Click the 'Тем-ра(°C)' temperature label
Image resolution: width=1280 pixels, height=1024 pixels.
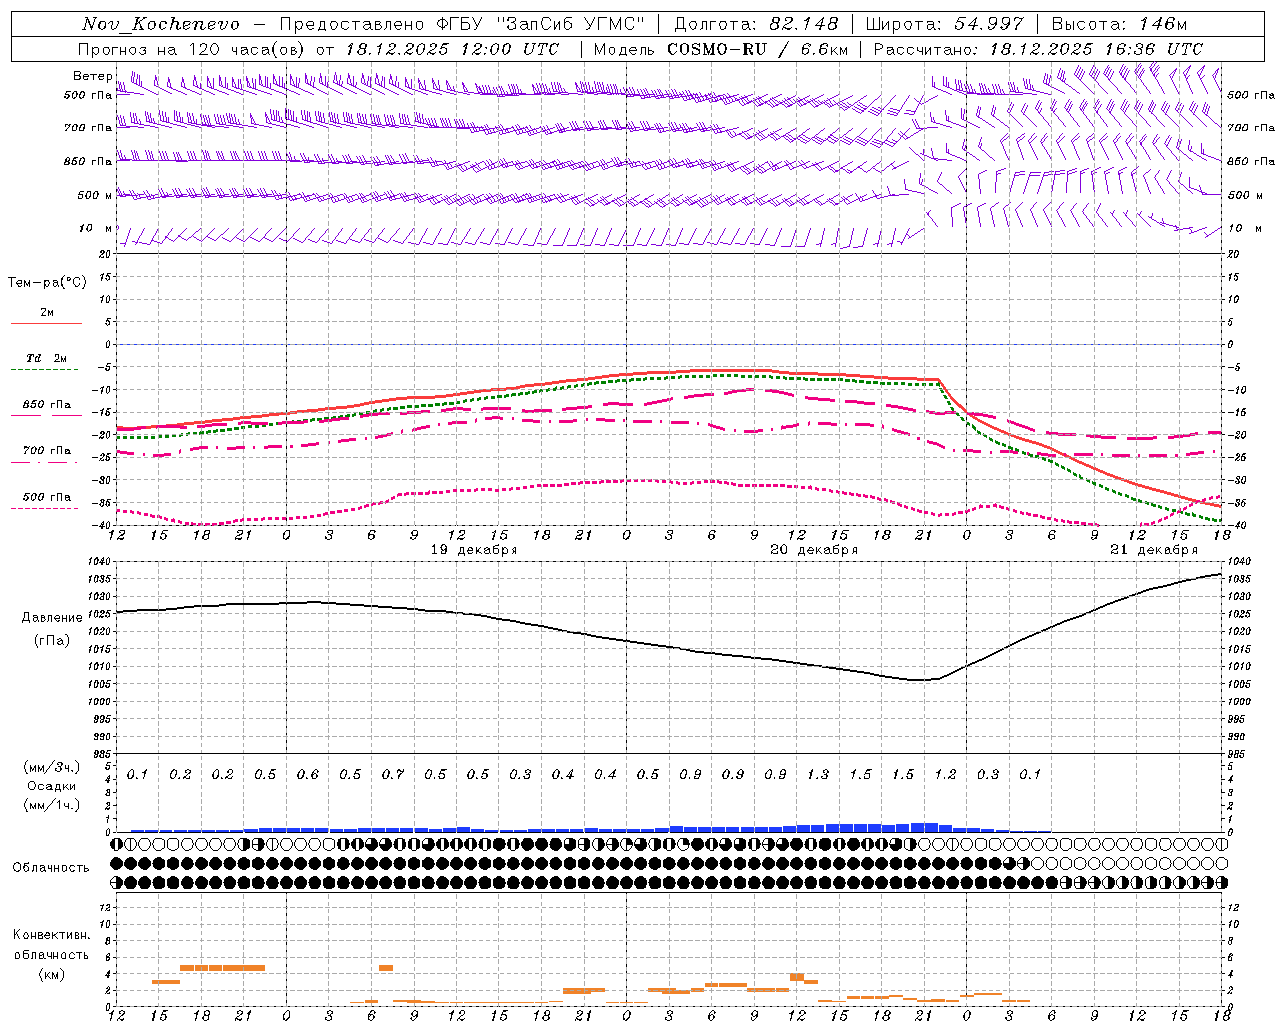pyautogui.click(x=47, y=283)
